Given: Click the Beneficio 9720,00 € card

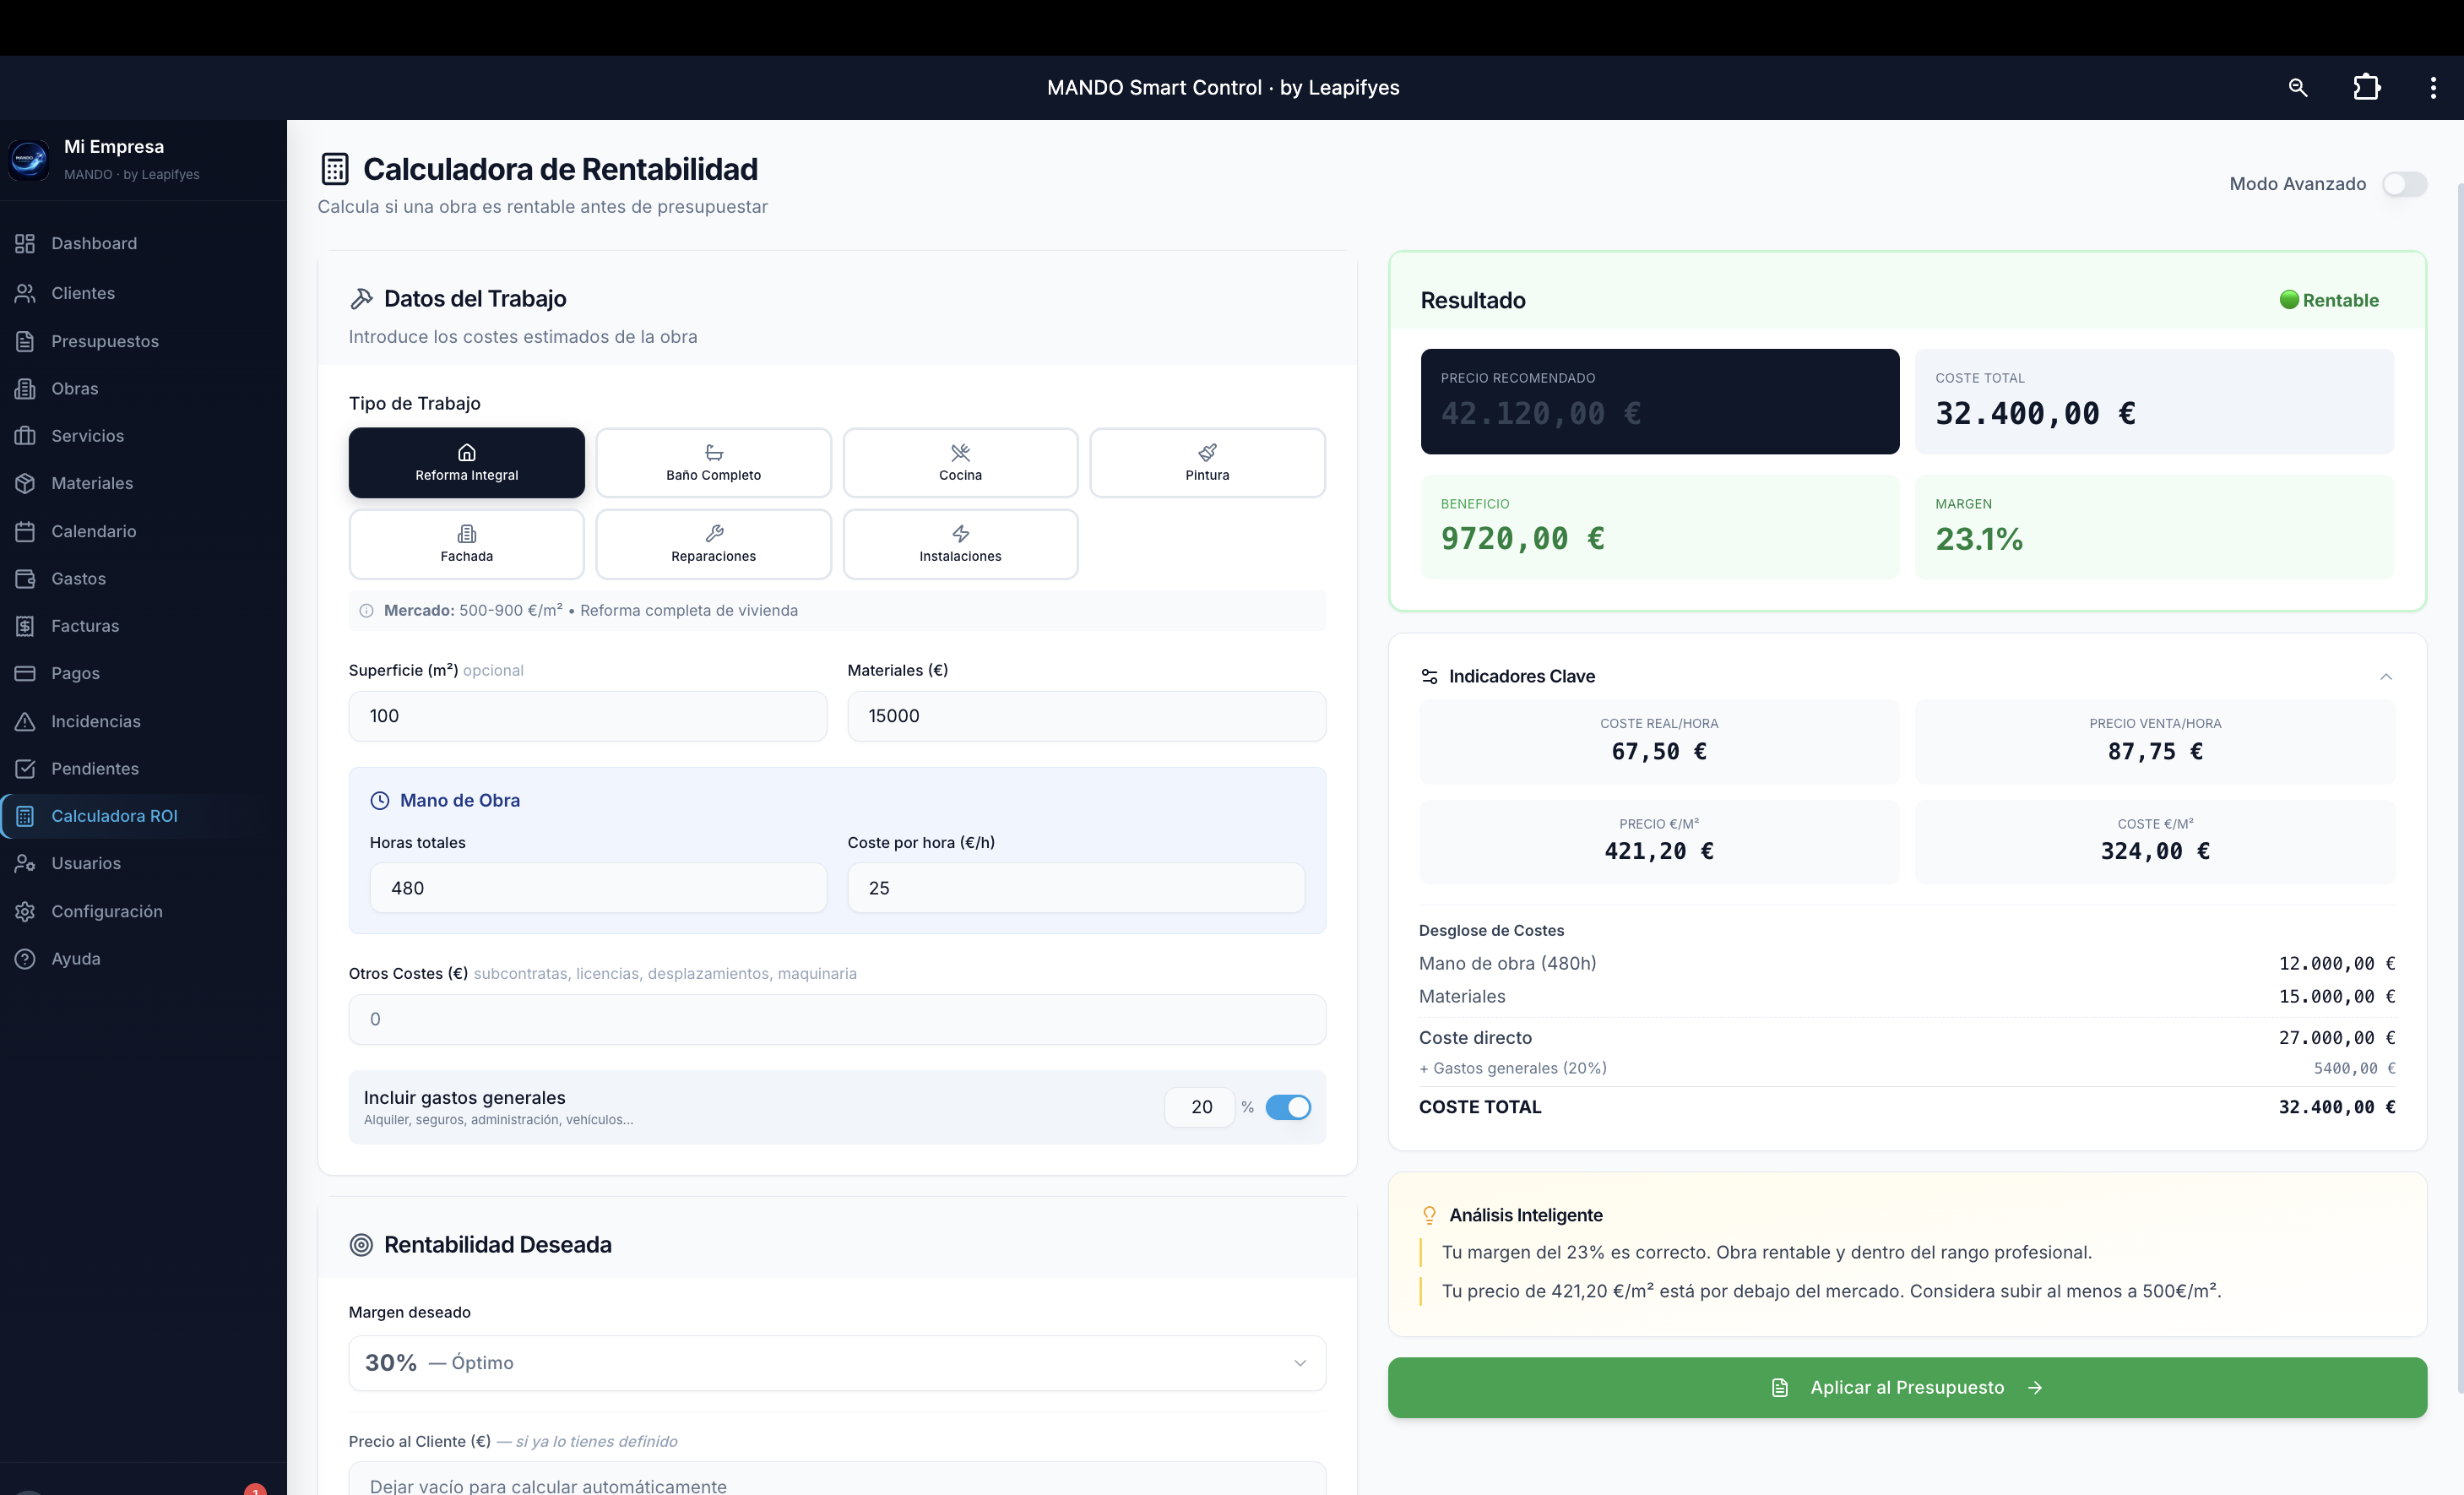Looking at the screenshot, I should 1660,526.
